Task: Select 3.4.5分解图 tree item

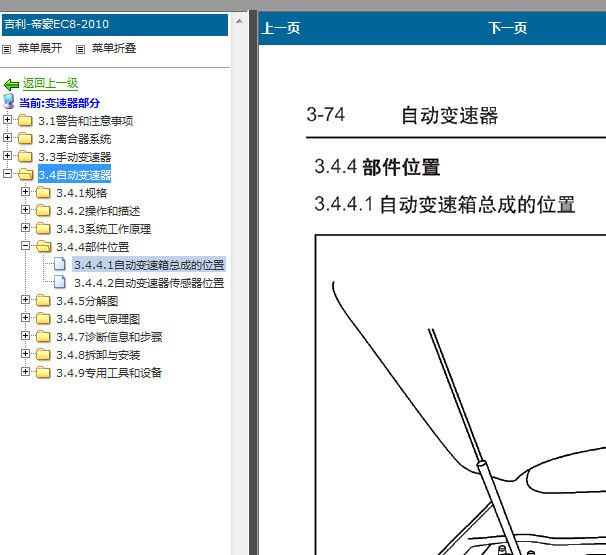Action: [87, 301]
